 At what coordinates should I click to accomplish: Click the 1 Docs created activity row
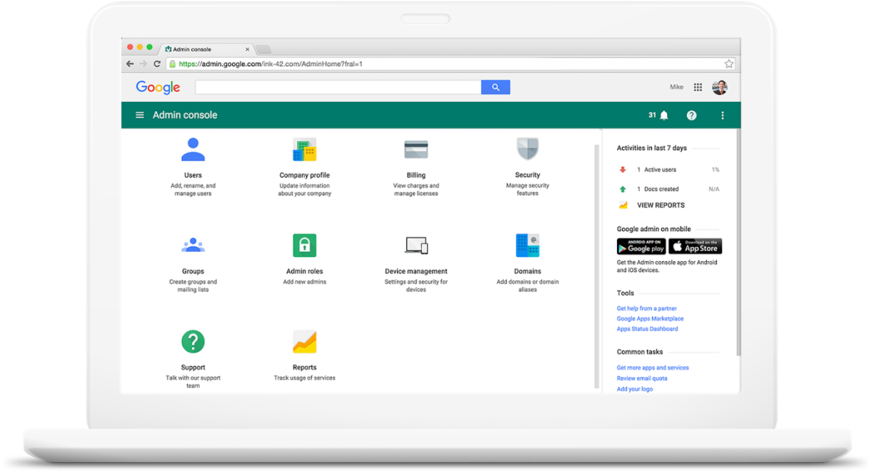coord(668,189)
